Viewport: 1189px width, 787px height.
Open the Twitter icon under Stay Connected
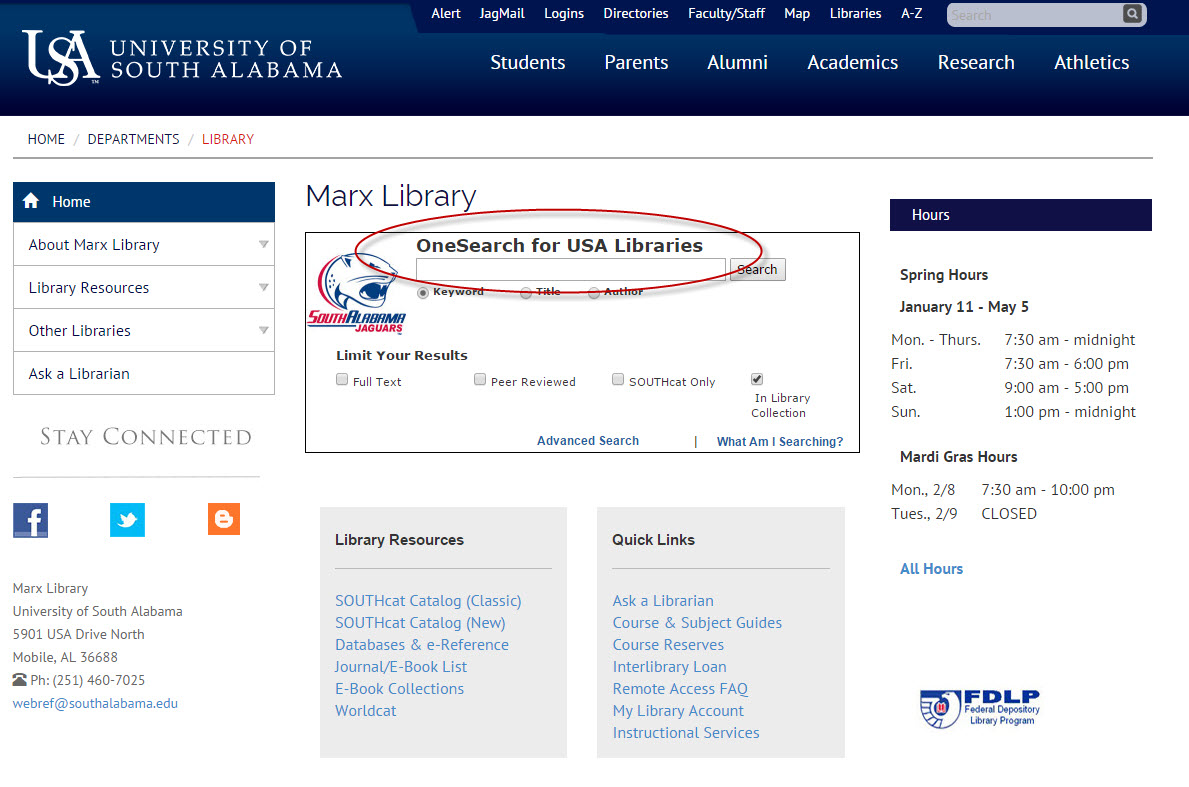tap(127, 520)
